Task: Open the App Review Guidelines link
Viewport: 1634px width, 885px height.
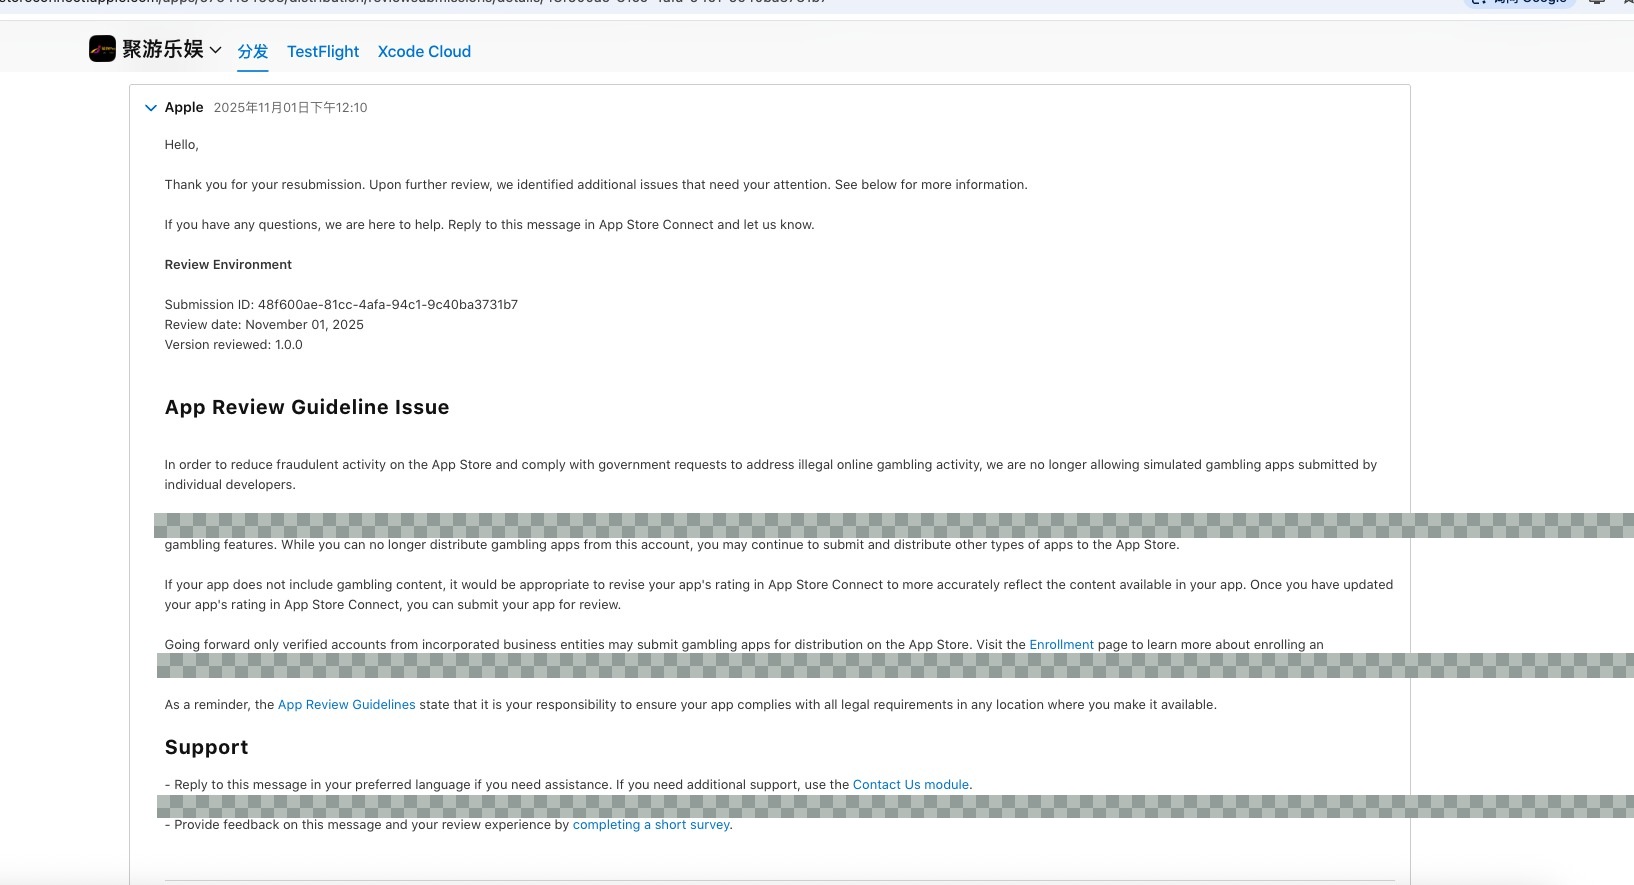Action: (346, 705)
